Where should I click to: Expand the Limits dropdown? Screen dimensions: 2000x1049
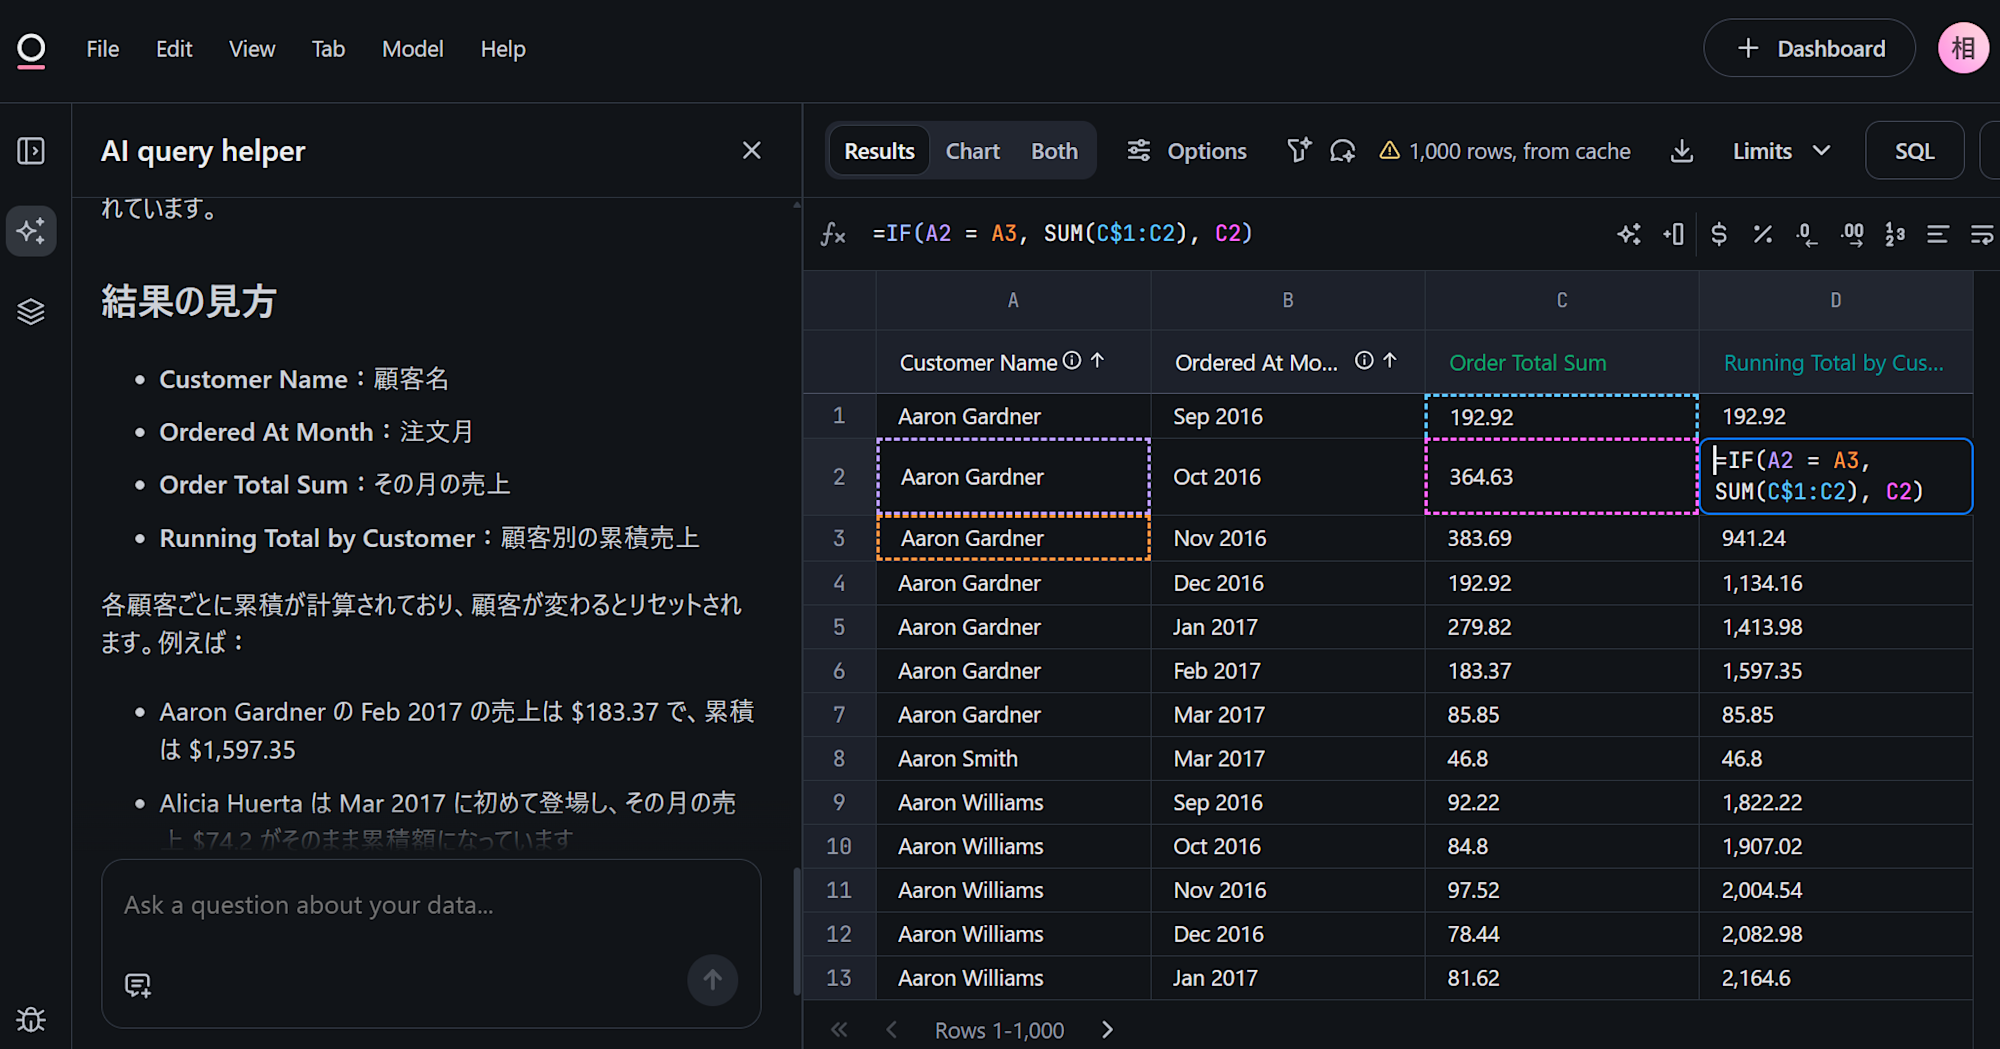pos(1781,151)
